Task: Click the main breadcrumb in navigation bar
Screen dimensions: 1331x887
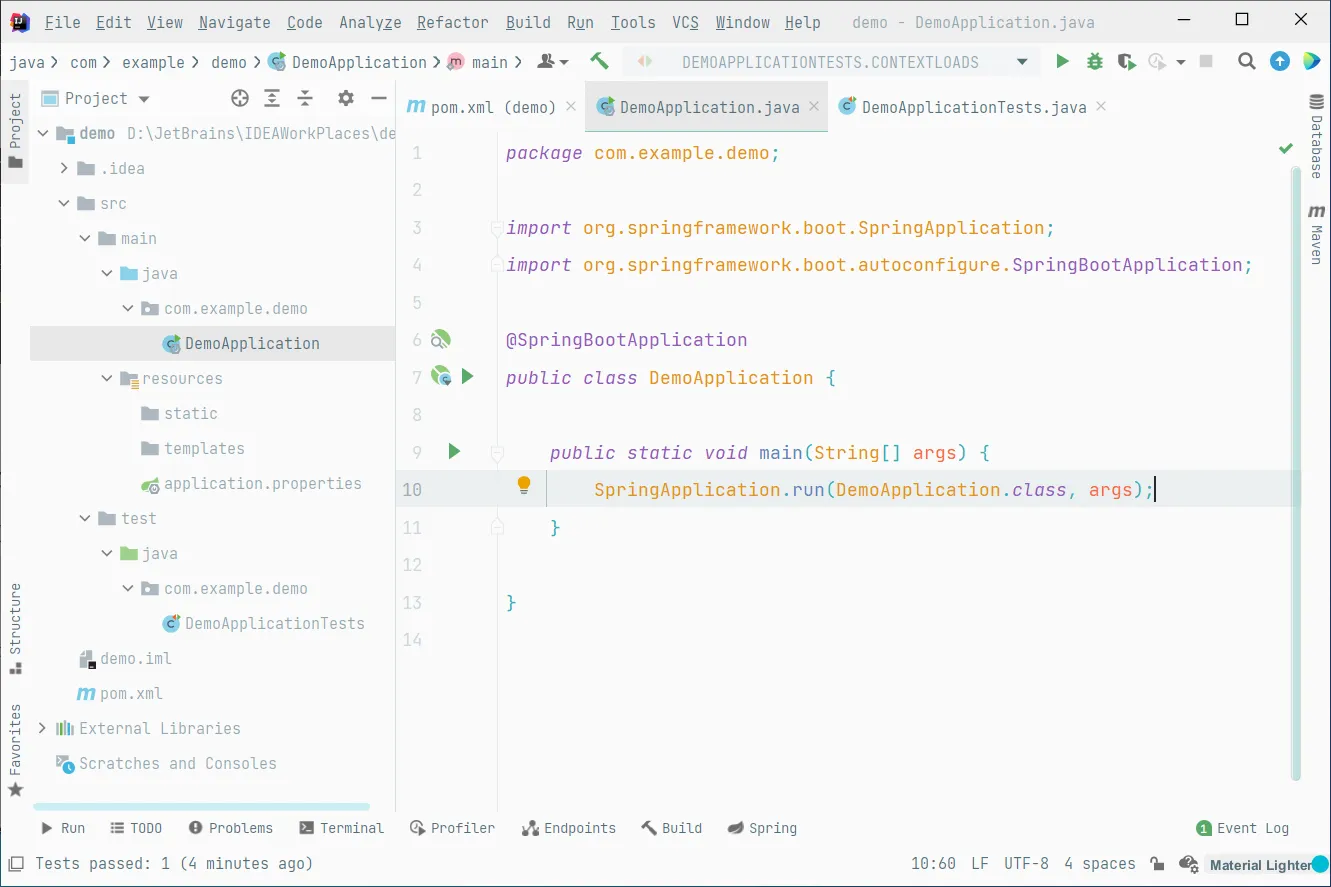Action: click(479, 62)
